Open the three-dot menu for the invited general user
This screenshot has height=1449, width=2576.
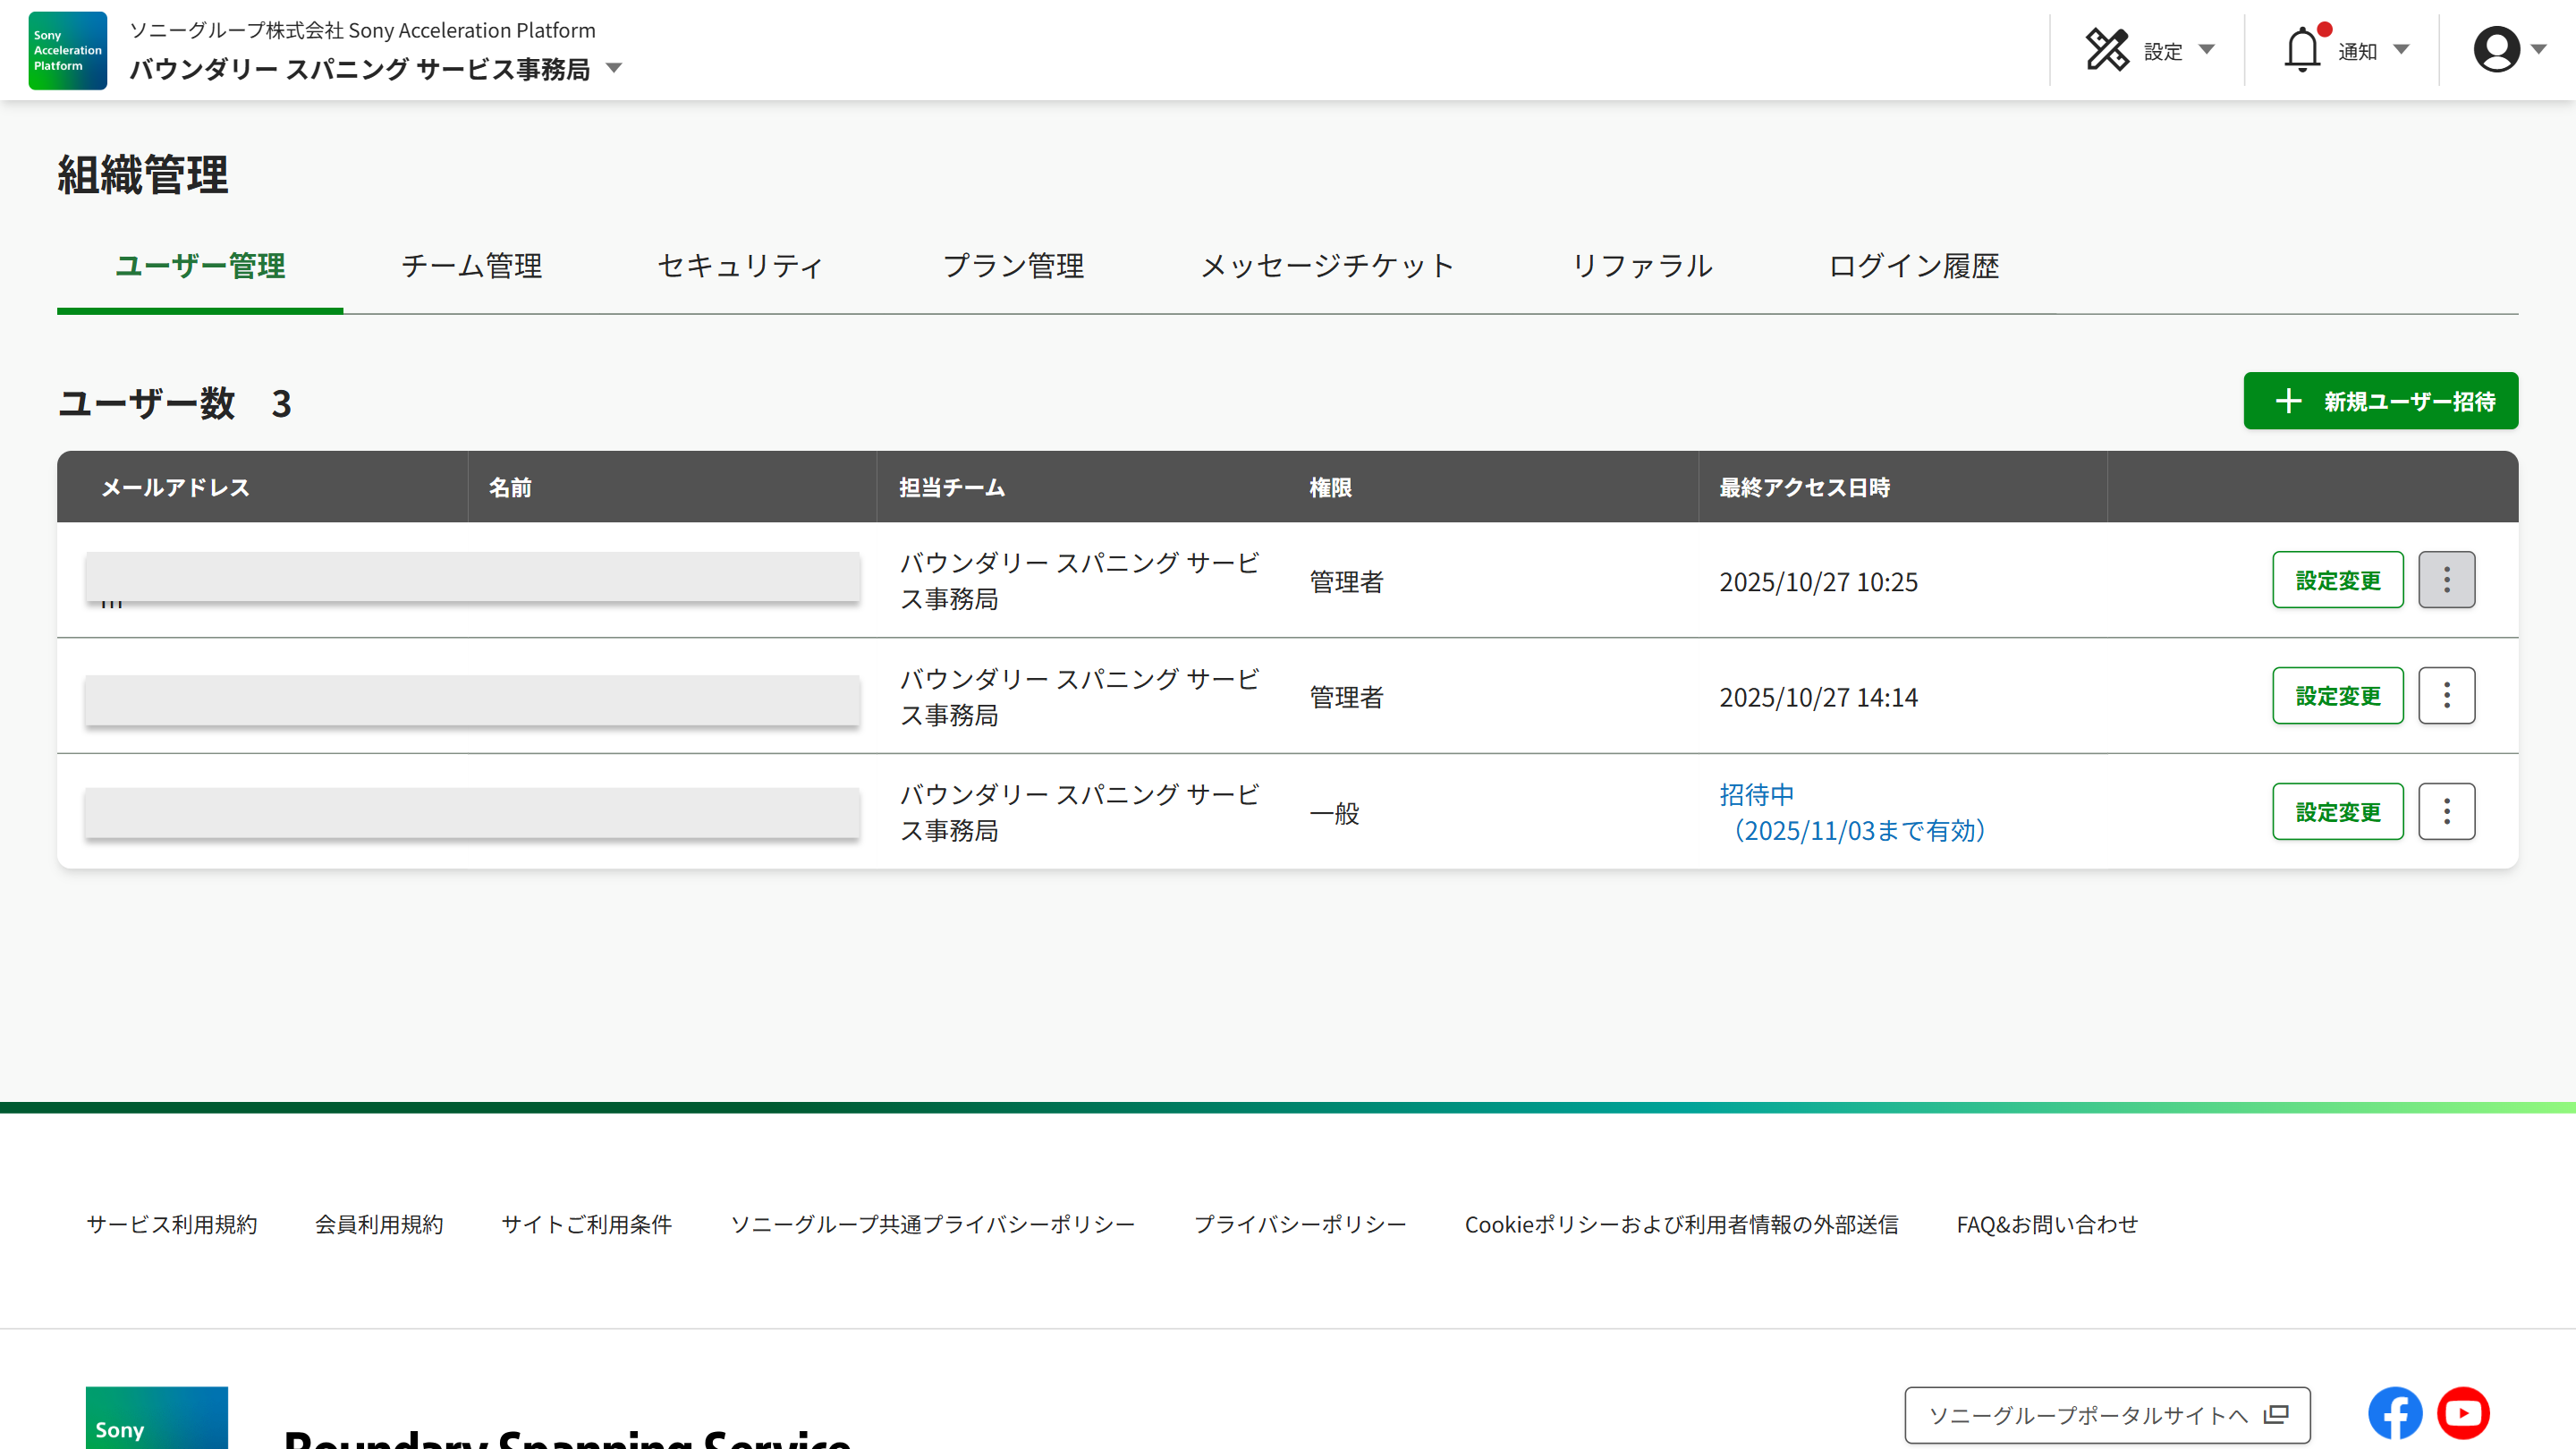click(x=2446, y=811)
